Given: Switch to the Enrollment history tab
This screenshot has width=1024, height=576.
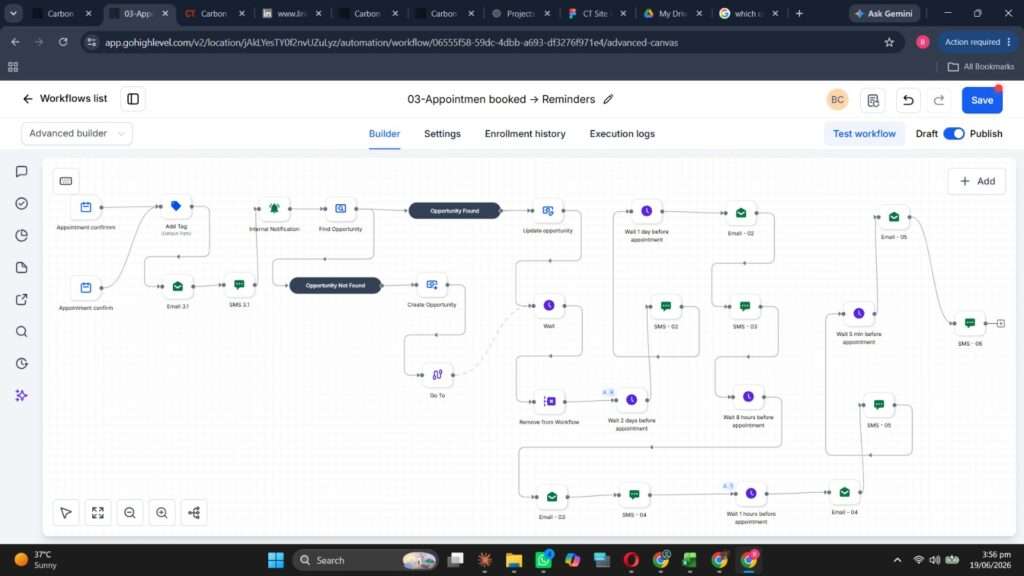Looking at the screenshot, I should [x=525, y=133].
